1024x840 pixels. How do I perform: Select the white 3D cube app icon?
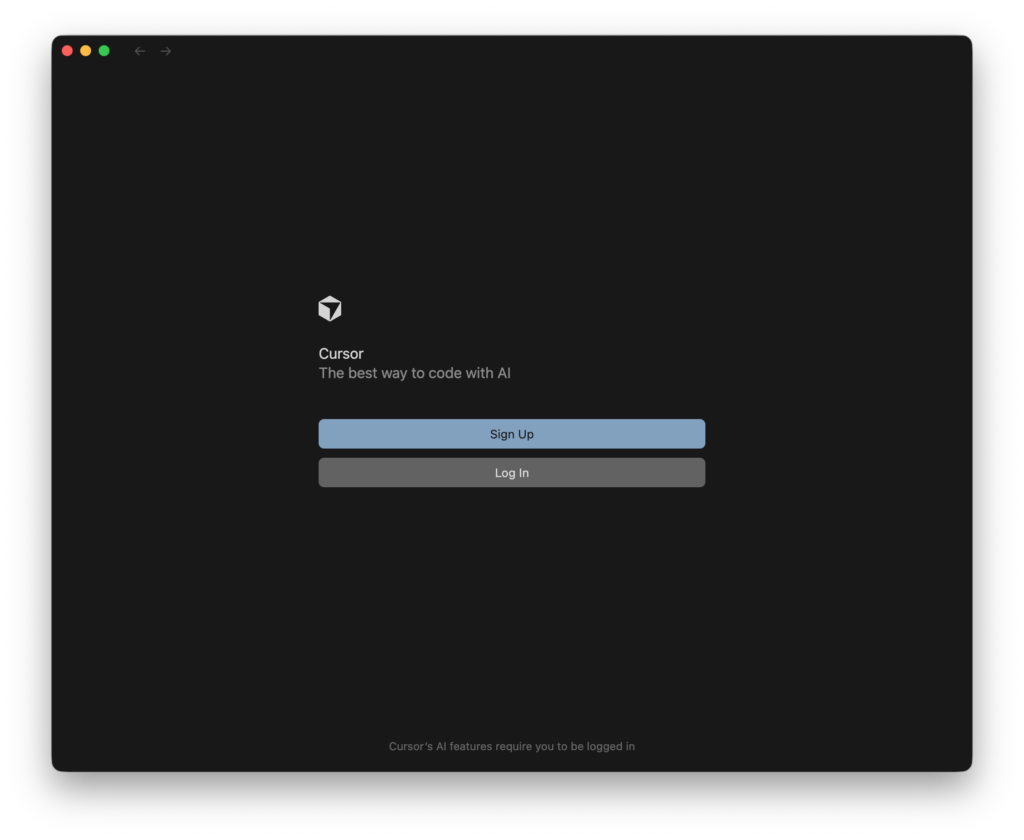click(x=330, y=309)
